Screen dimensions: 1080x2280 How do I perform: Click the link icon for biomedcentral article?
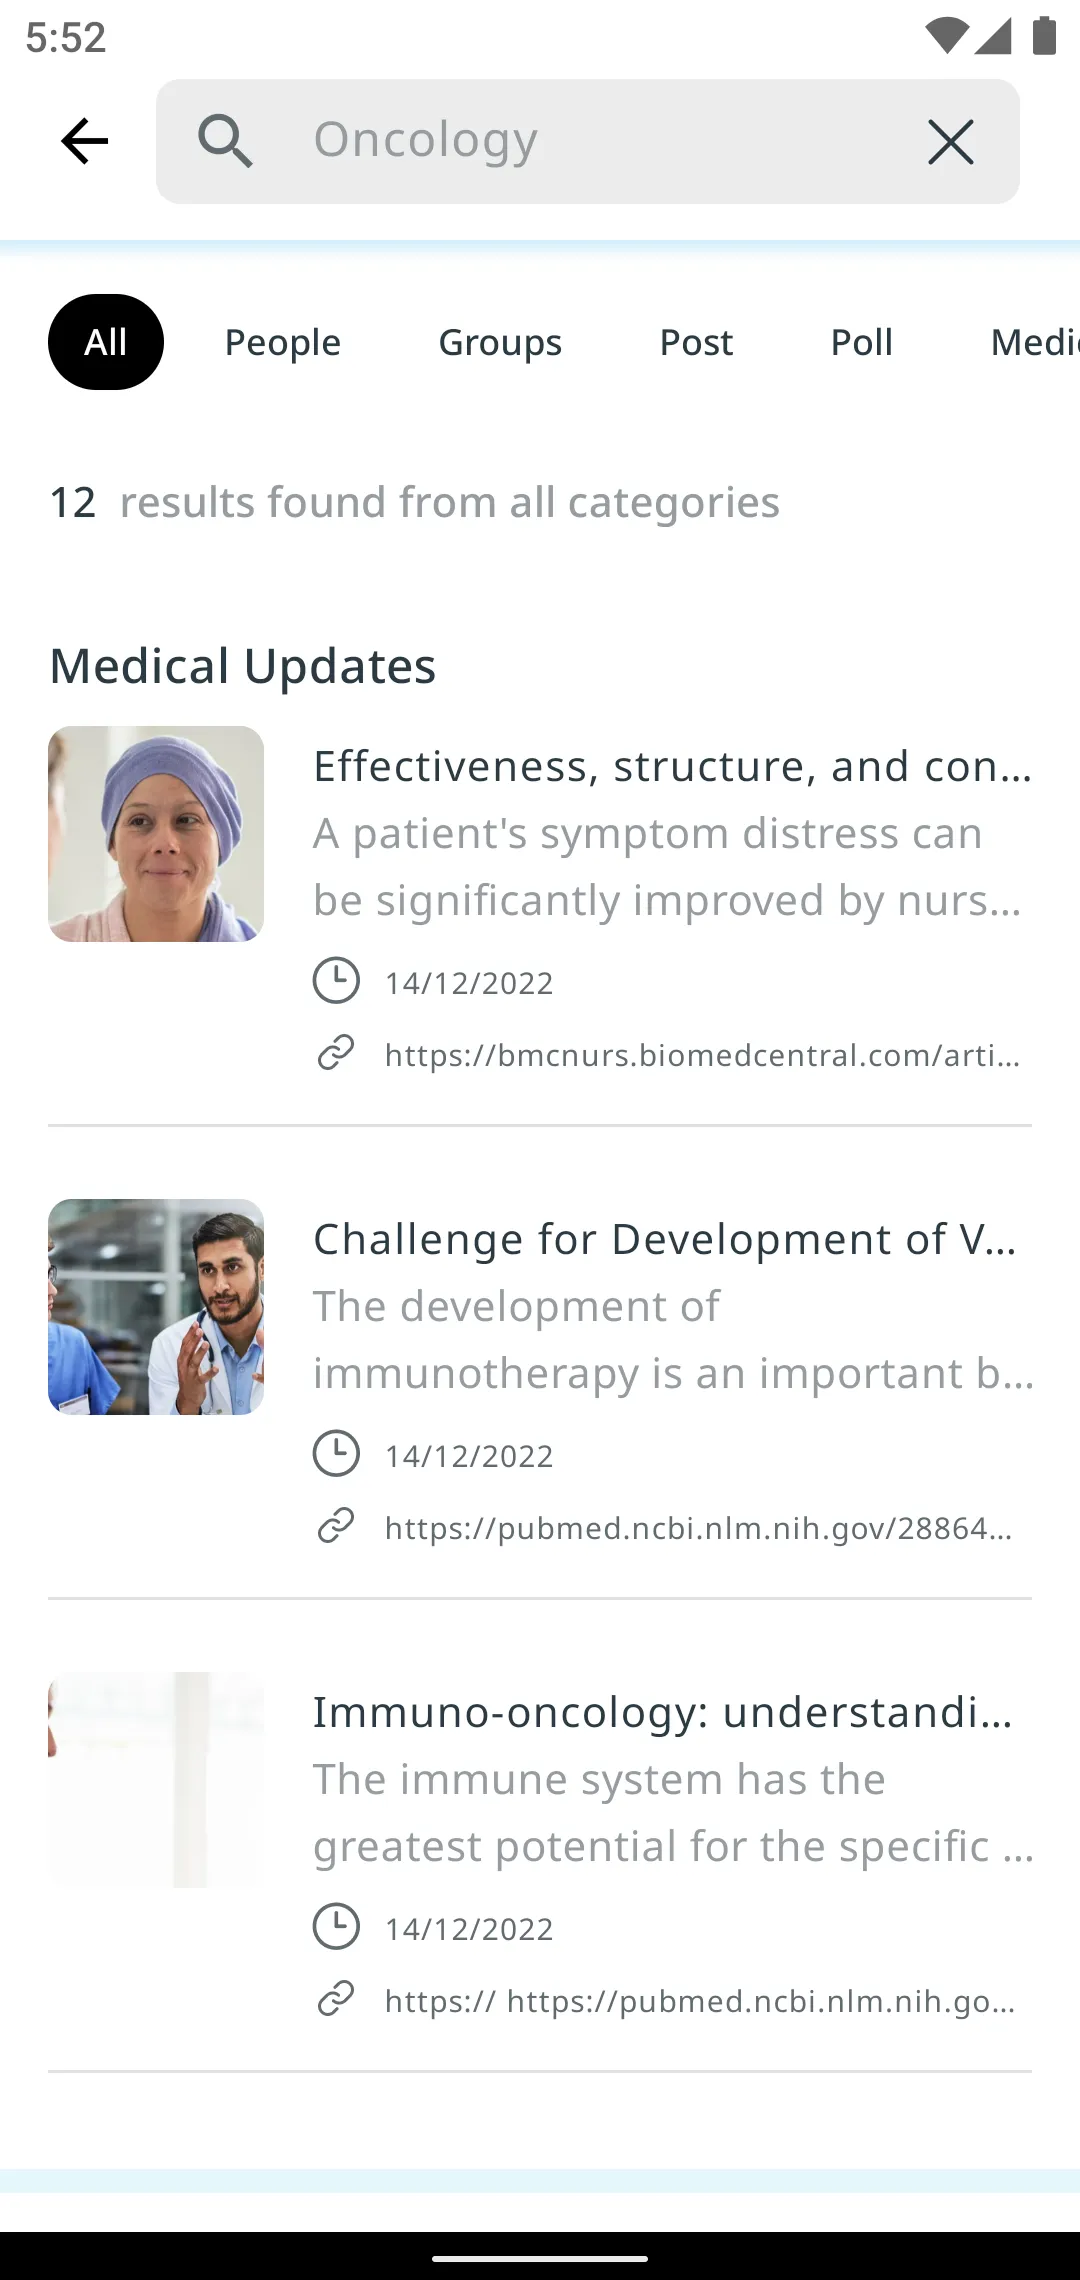(336, 1053)
